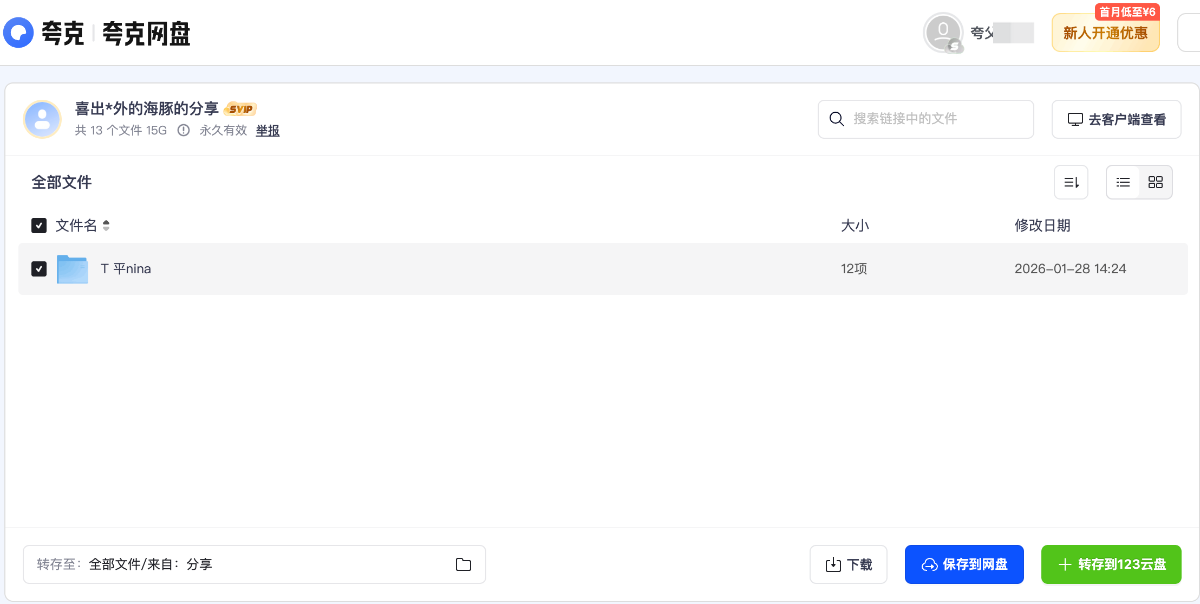Uncheck the T 平nina folder checkbox

tap(39, 268)
